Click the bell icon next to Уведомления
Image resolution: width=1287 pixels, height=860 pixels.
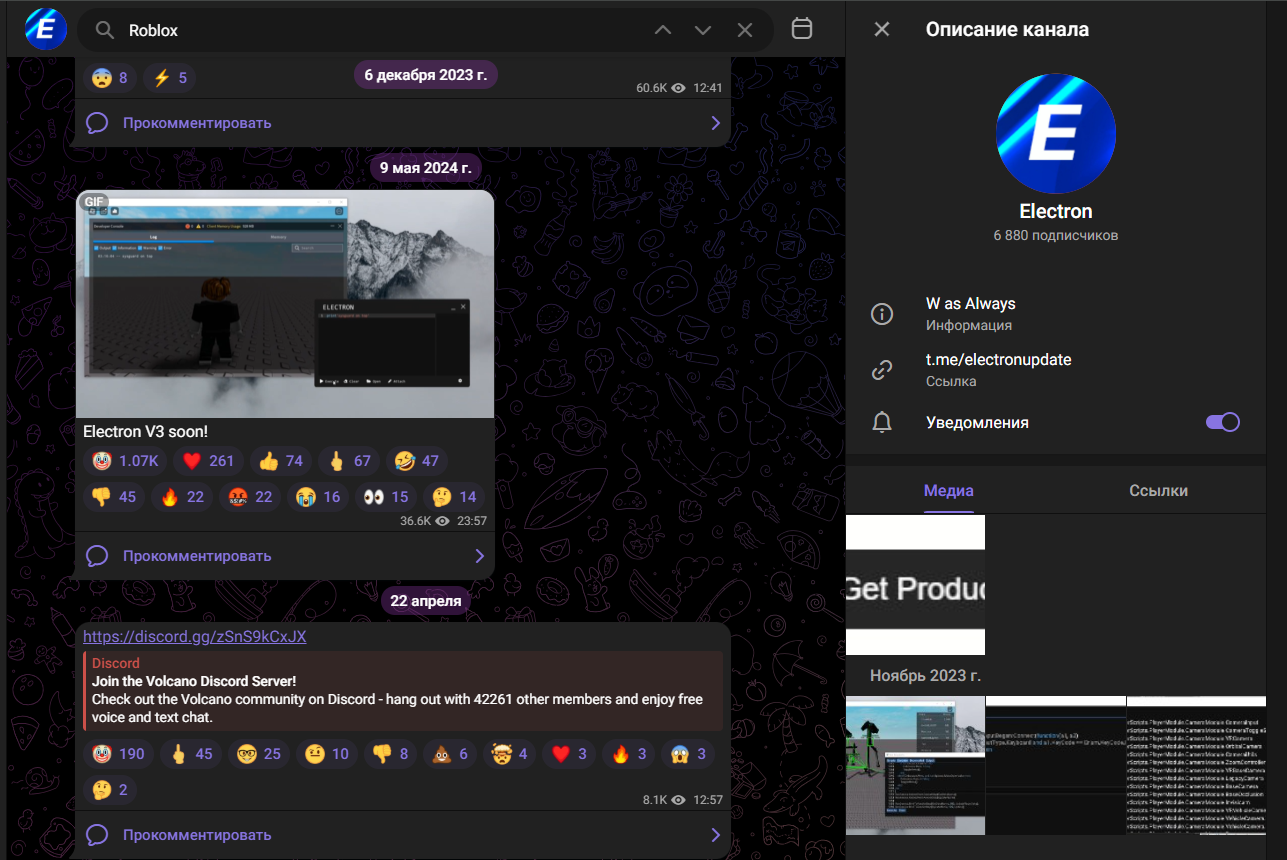882,422
